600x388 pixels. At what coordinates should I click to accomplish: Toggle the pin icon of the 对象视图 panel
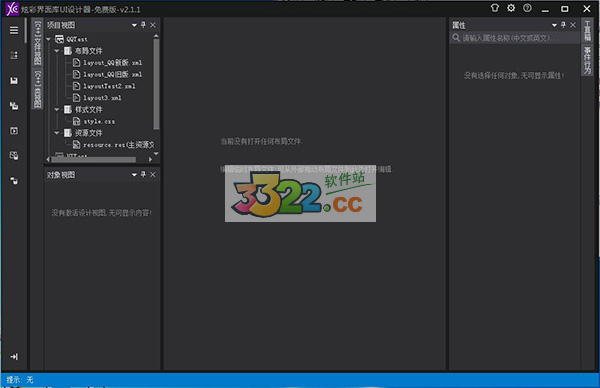143,174
